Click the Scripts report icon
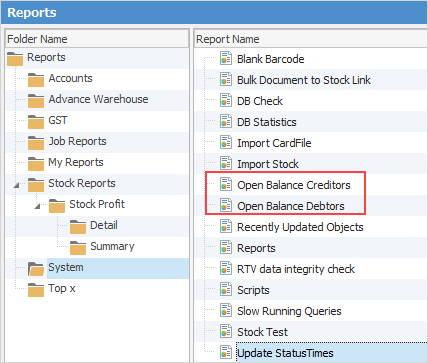428x363 pixels. tap(226, 290)
